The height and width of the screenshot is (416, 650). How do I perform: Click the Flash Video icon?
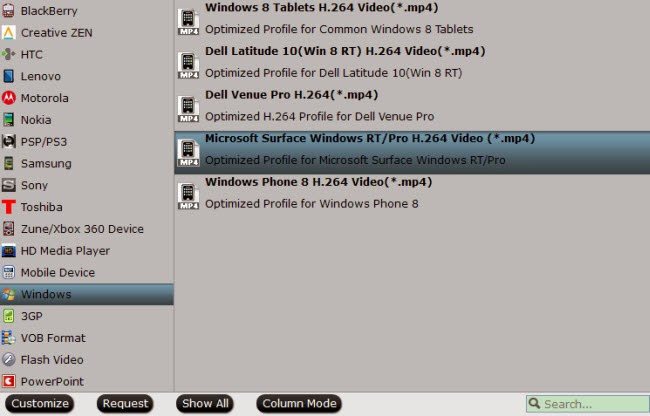point(8,360)
